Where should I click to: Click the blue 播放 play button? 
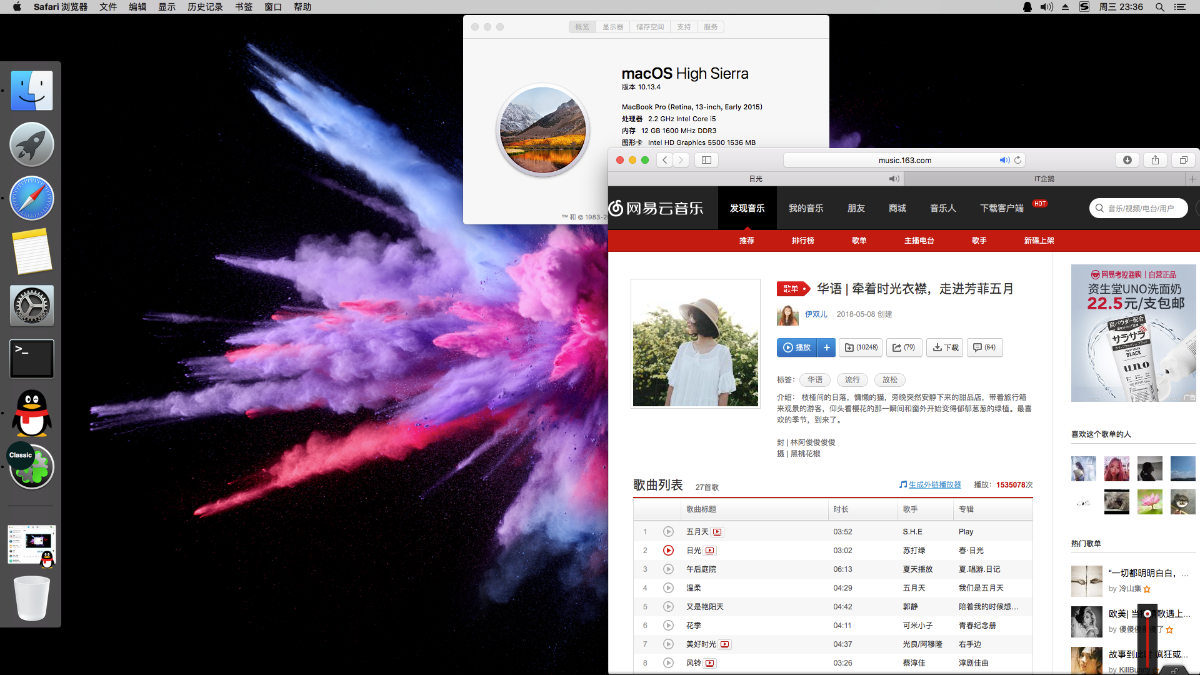tap(797, 347)
